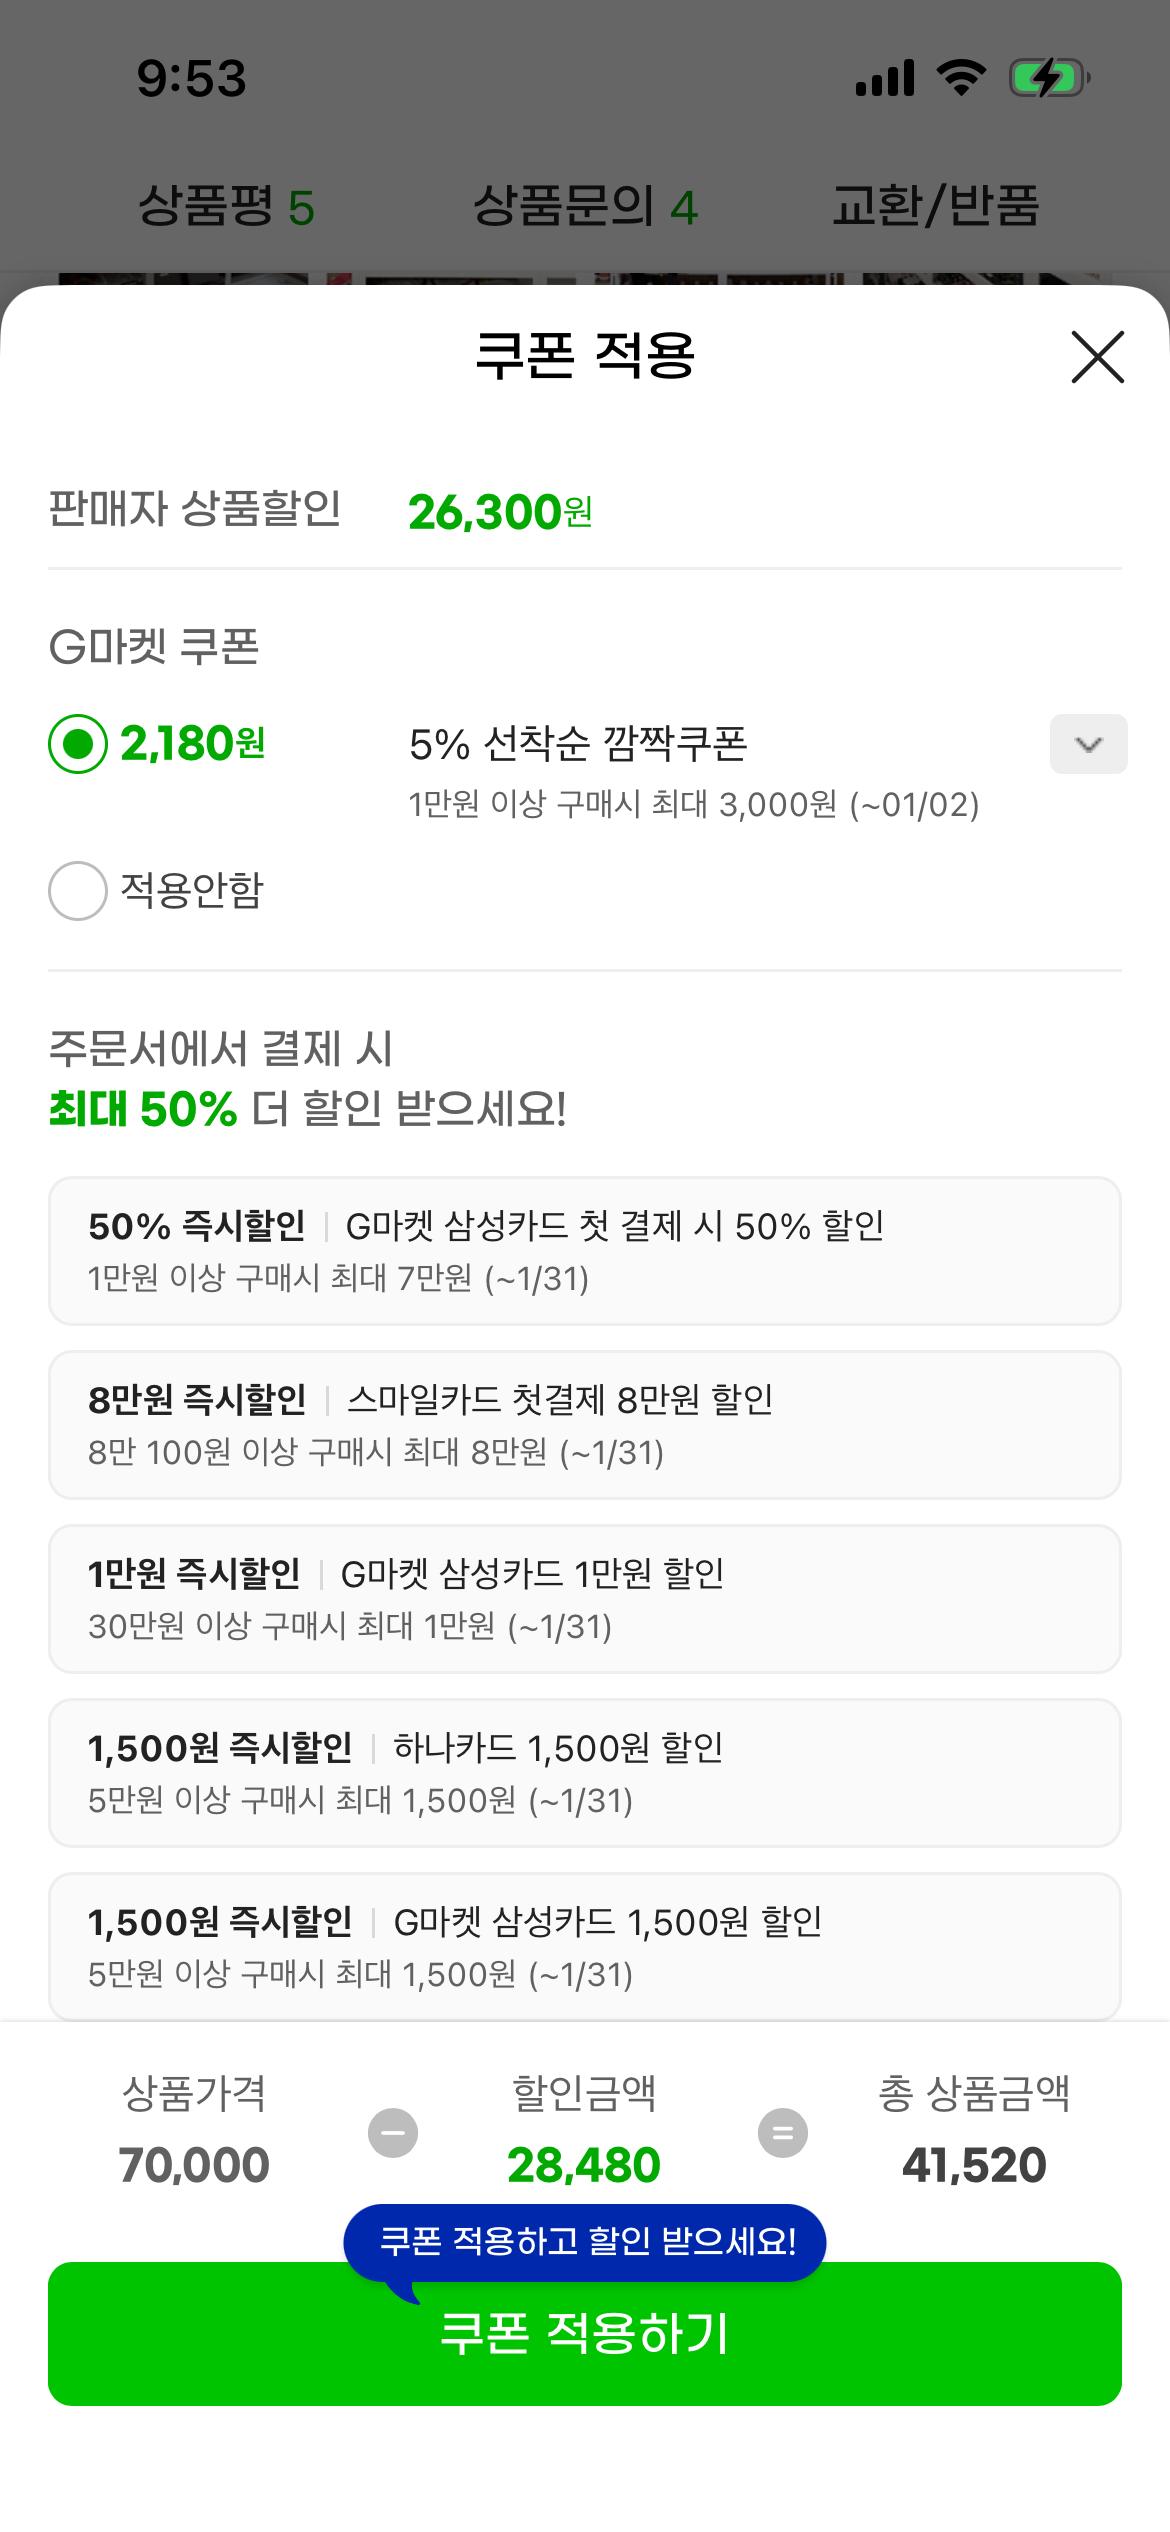Image resolution: width=1170 pixels, height=2532 pixels.
Task: Close the 쿠폰 적용 popup
Action: 1098,359
